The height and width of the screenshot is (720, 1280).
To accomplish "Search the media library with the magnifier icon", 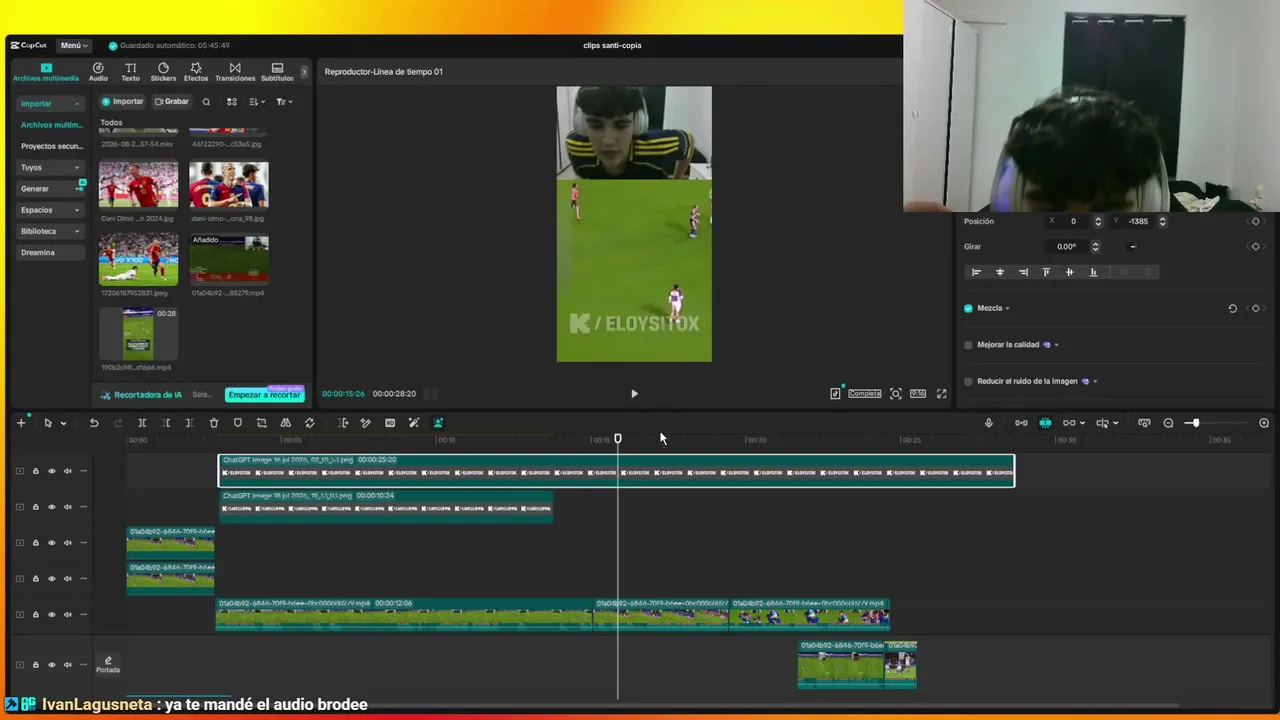I will [206, 102].
